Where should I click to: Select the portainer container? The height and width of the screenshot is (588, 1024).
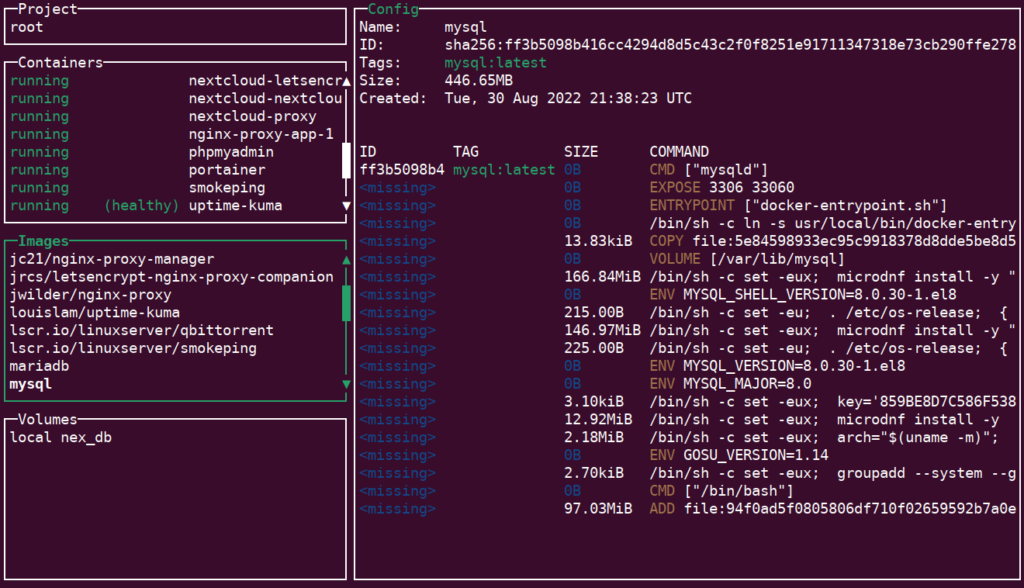click(x=176, y=170)
